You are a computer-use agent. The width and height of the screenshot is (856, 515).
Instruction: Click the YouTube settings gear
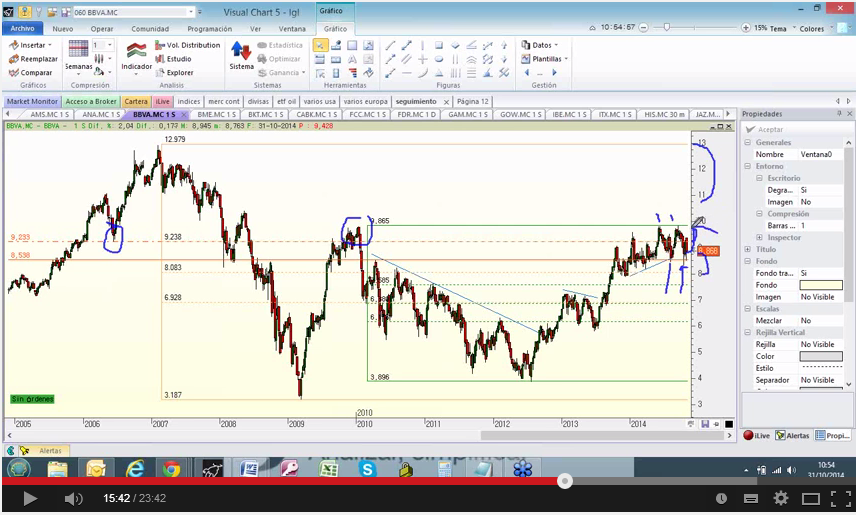tap(781, 498)
